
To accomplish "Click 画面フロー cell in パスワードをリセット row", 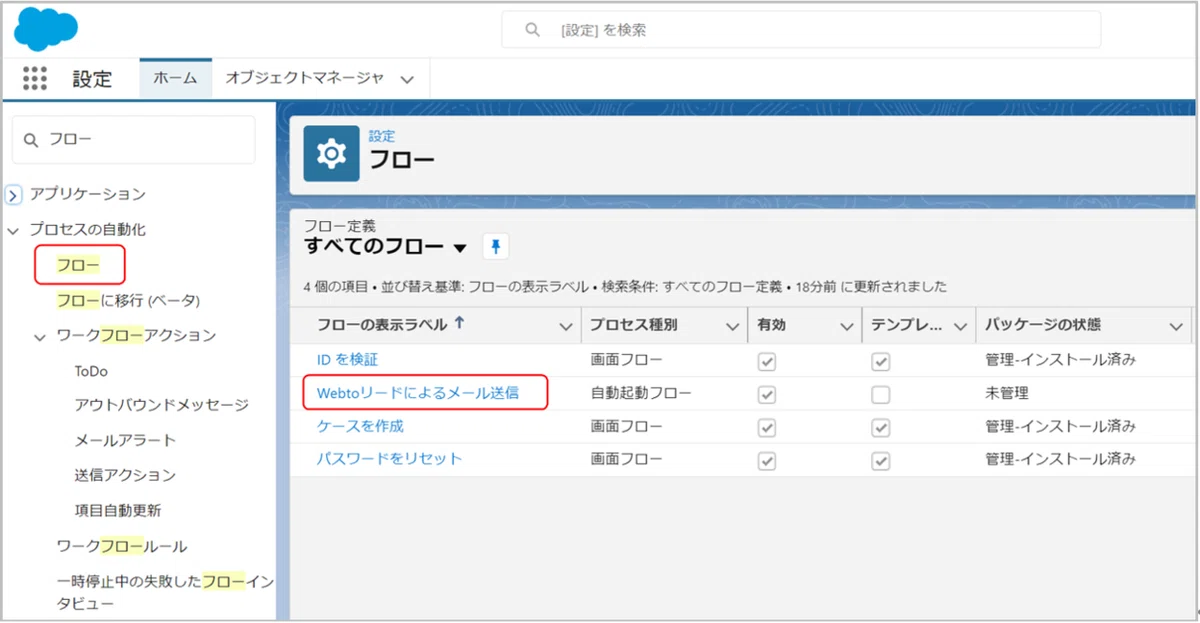I will pyautogui.click(x=626, y=460).
